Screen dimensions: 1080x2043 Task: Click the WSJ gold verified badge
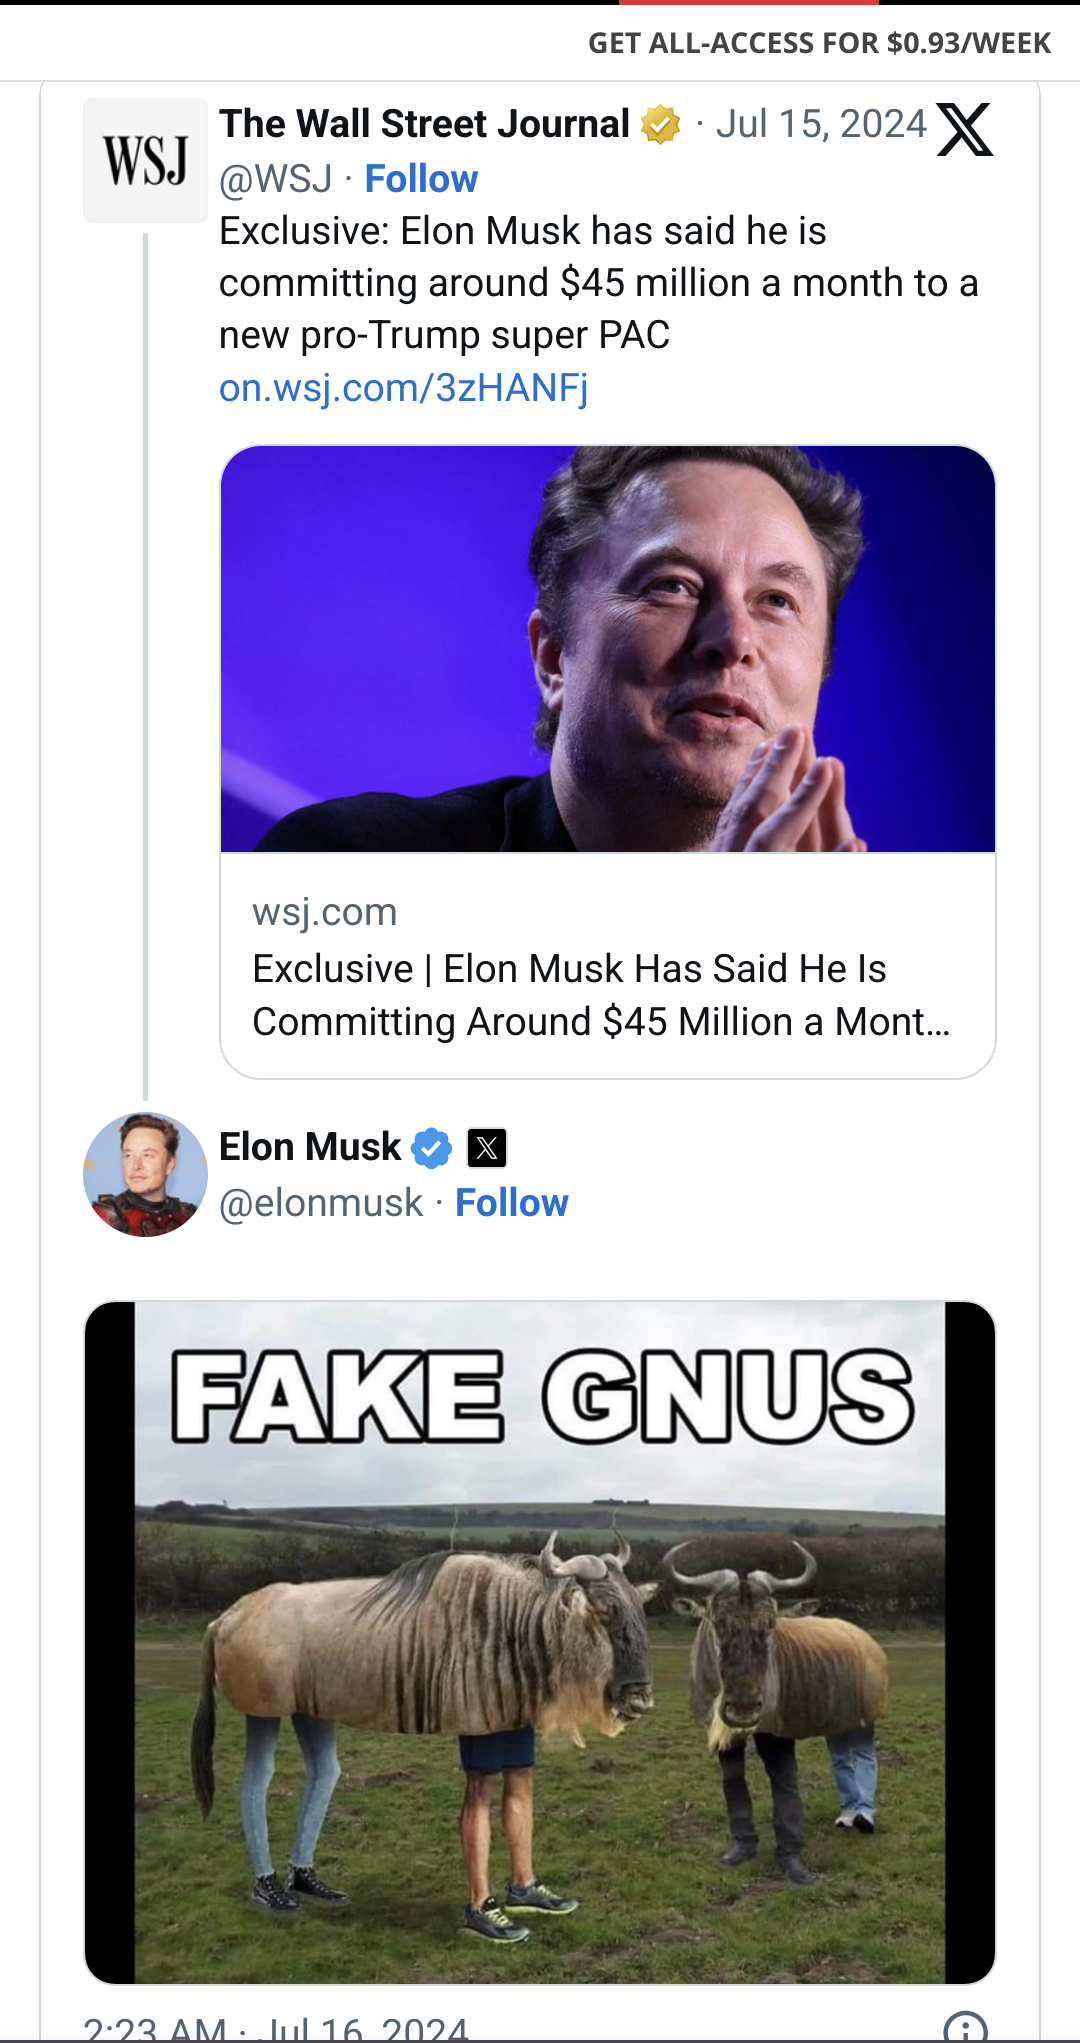click(660, 125)
